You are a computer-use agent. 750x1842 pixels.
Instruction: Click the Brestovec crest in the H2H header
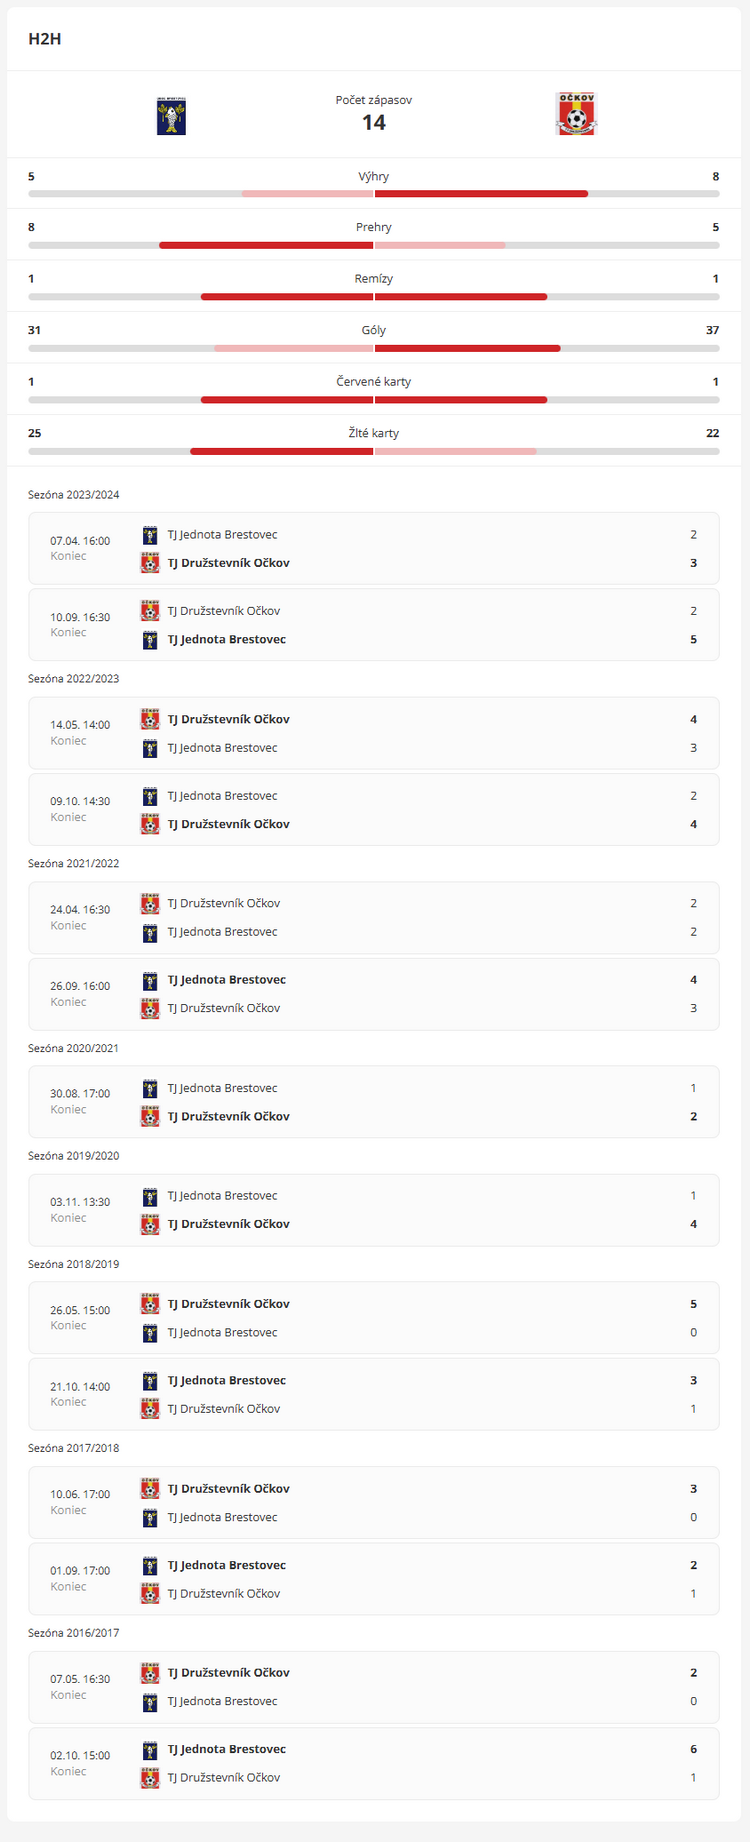click(172, 116)
